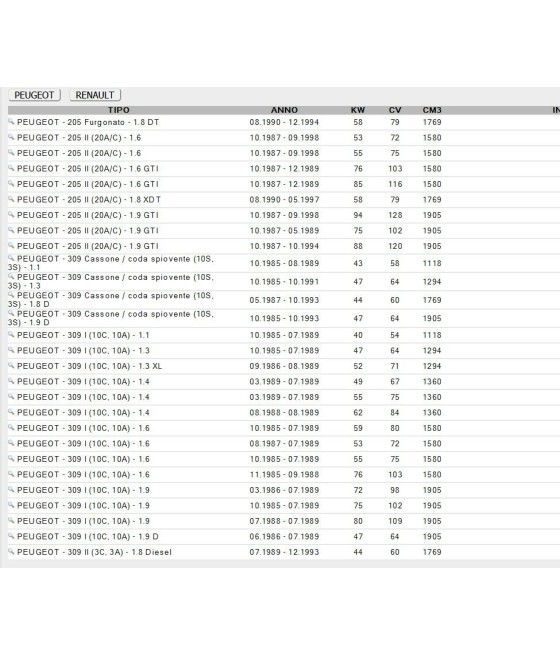This screenshot has height=655, width=560.
Task: Select PEUGEOT 309 I 1.9 with 109 CV
Action: point(284,521)
